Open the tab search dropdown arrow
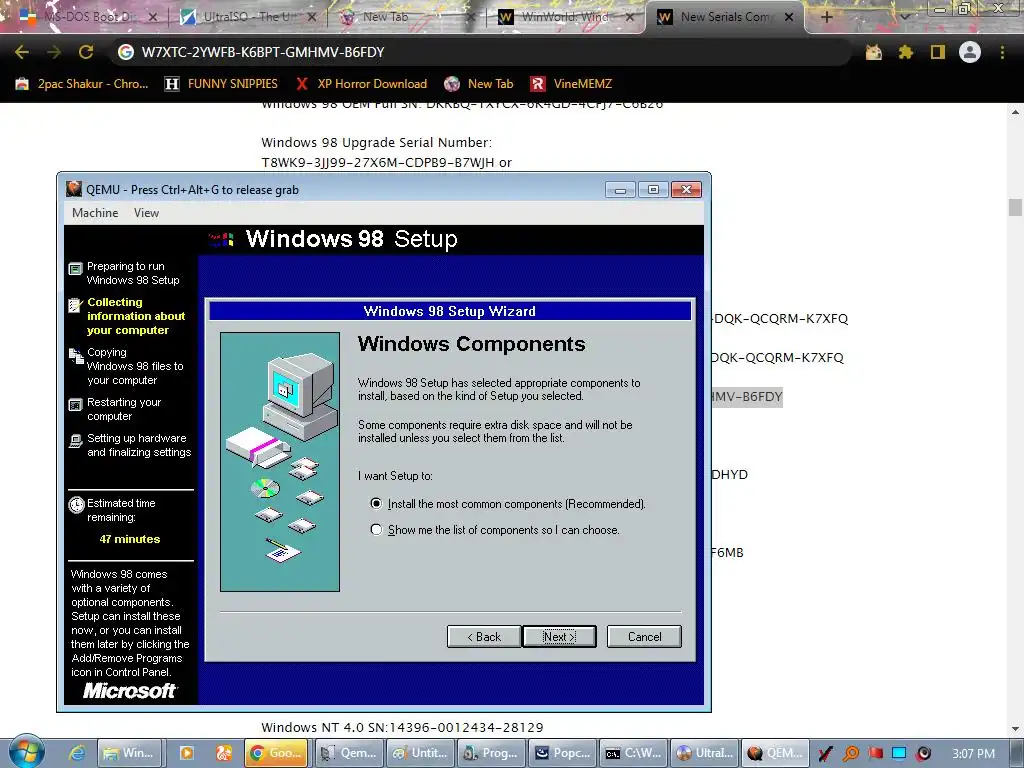The image size is (1024, 768). pyautogui.click(x=905, y=17)
